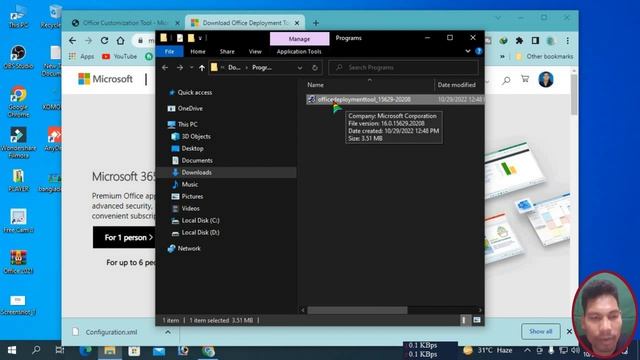Sort files by Date modified column
640x360 pixels.
[456, 85]
